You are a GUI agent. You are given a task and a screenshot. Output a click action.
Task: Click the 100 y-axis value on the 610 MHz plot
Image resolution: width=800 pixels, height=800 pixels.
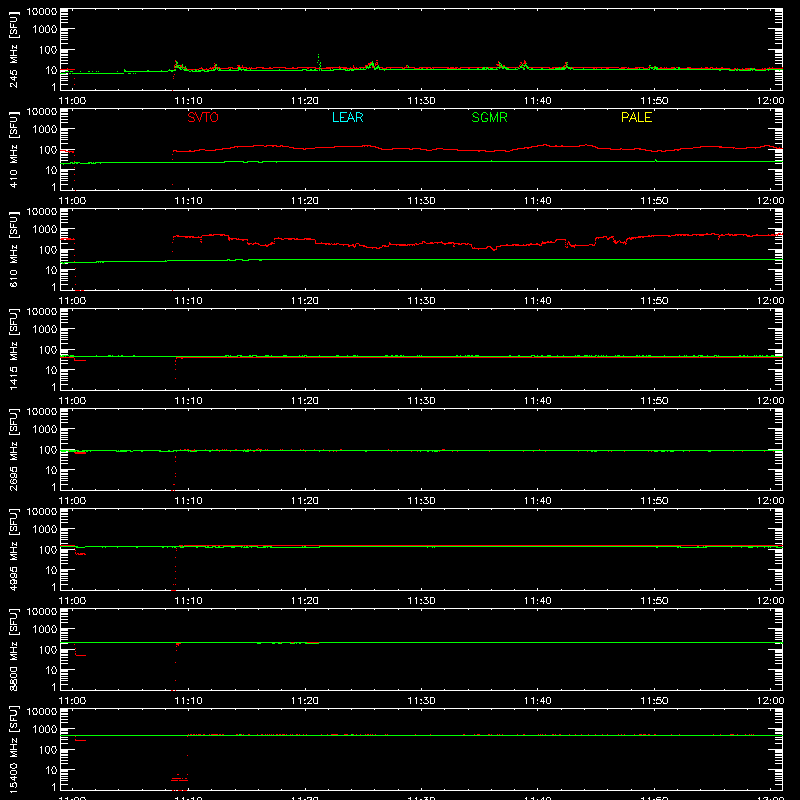48,250
